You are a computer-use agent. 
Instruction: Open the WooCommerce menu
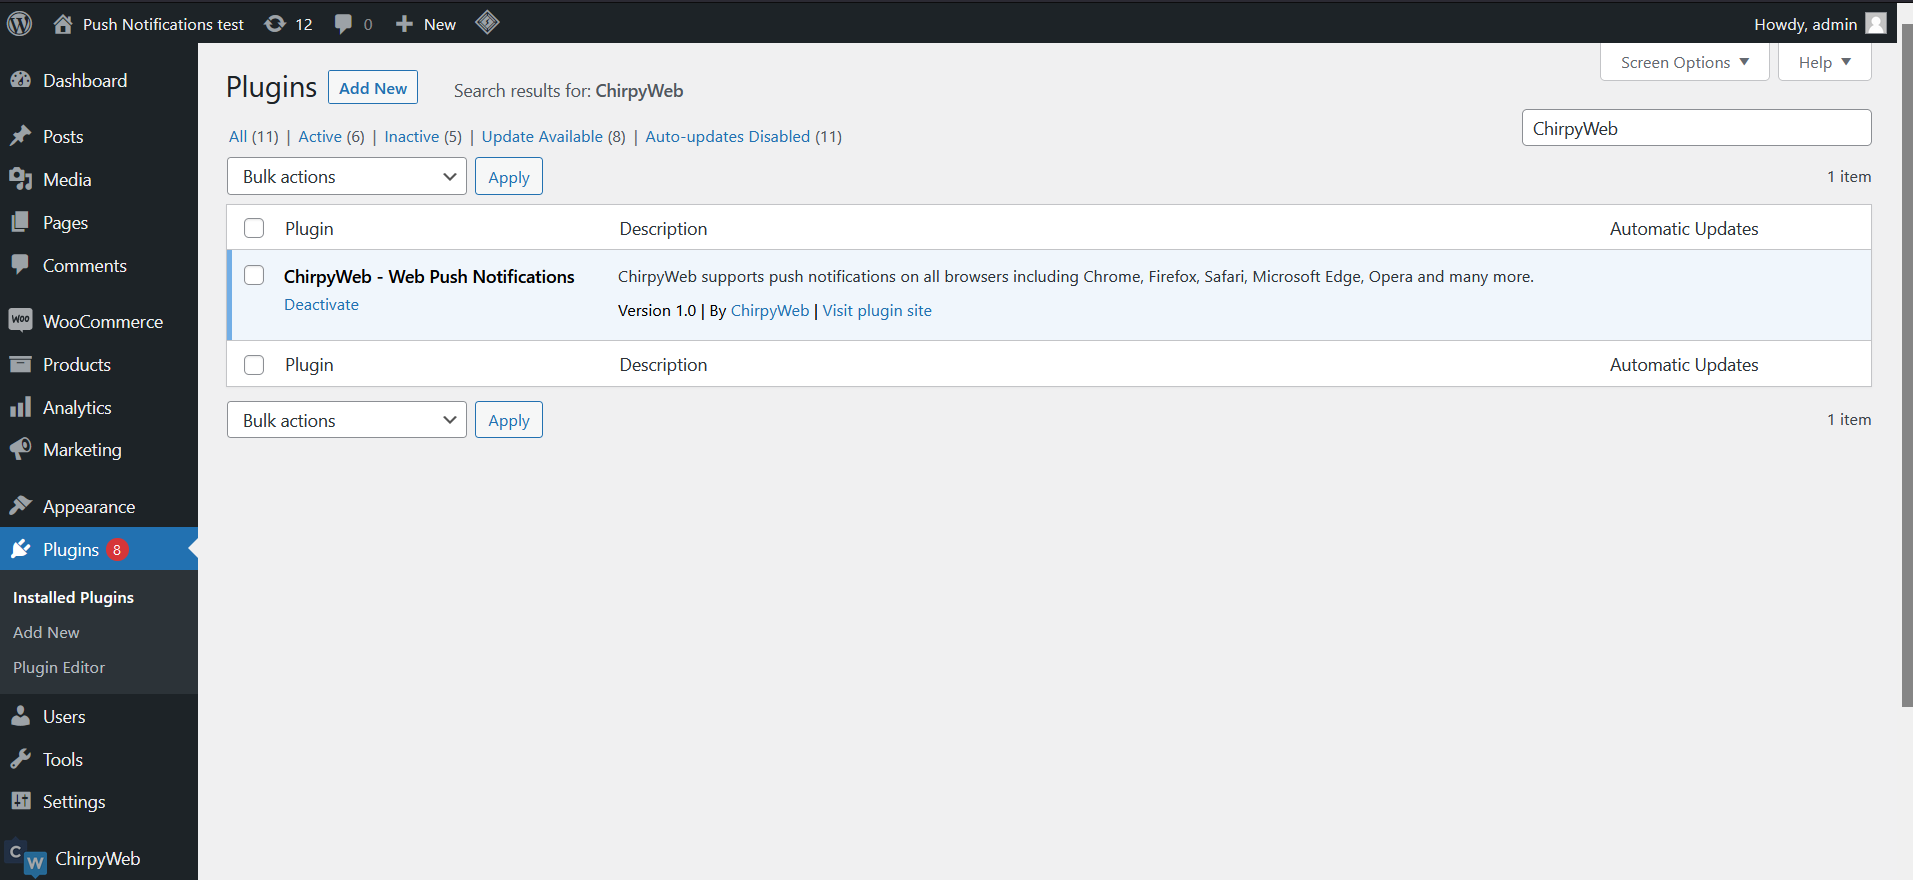(103, 321)
